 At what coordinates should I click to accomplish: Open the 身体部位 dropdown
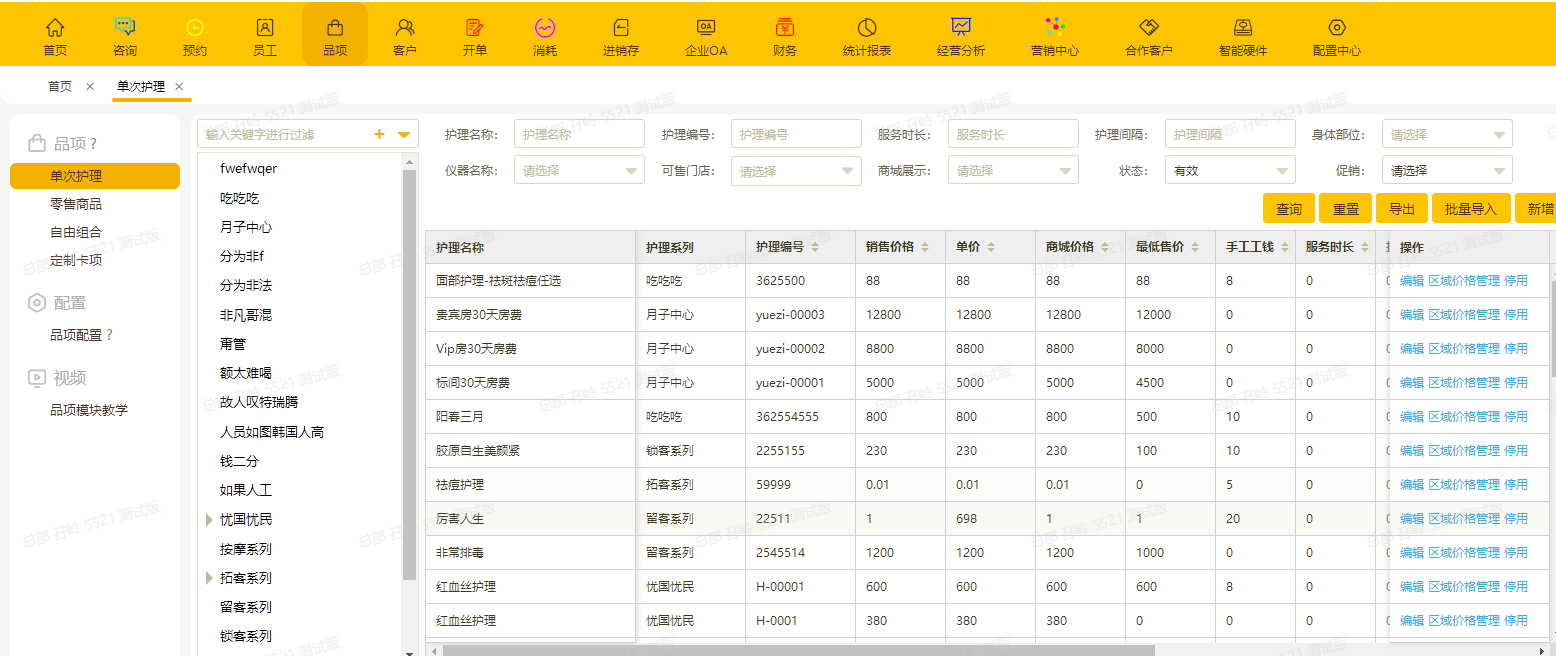pos(1447,134)
